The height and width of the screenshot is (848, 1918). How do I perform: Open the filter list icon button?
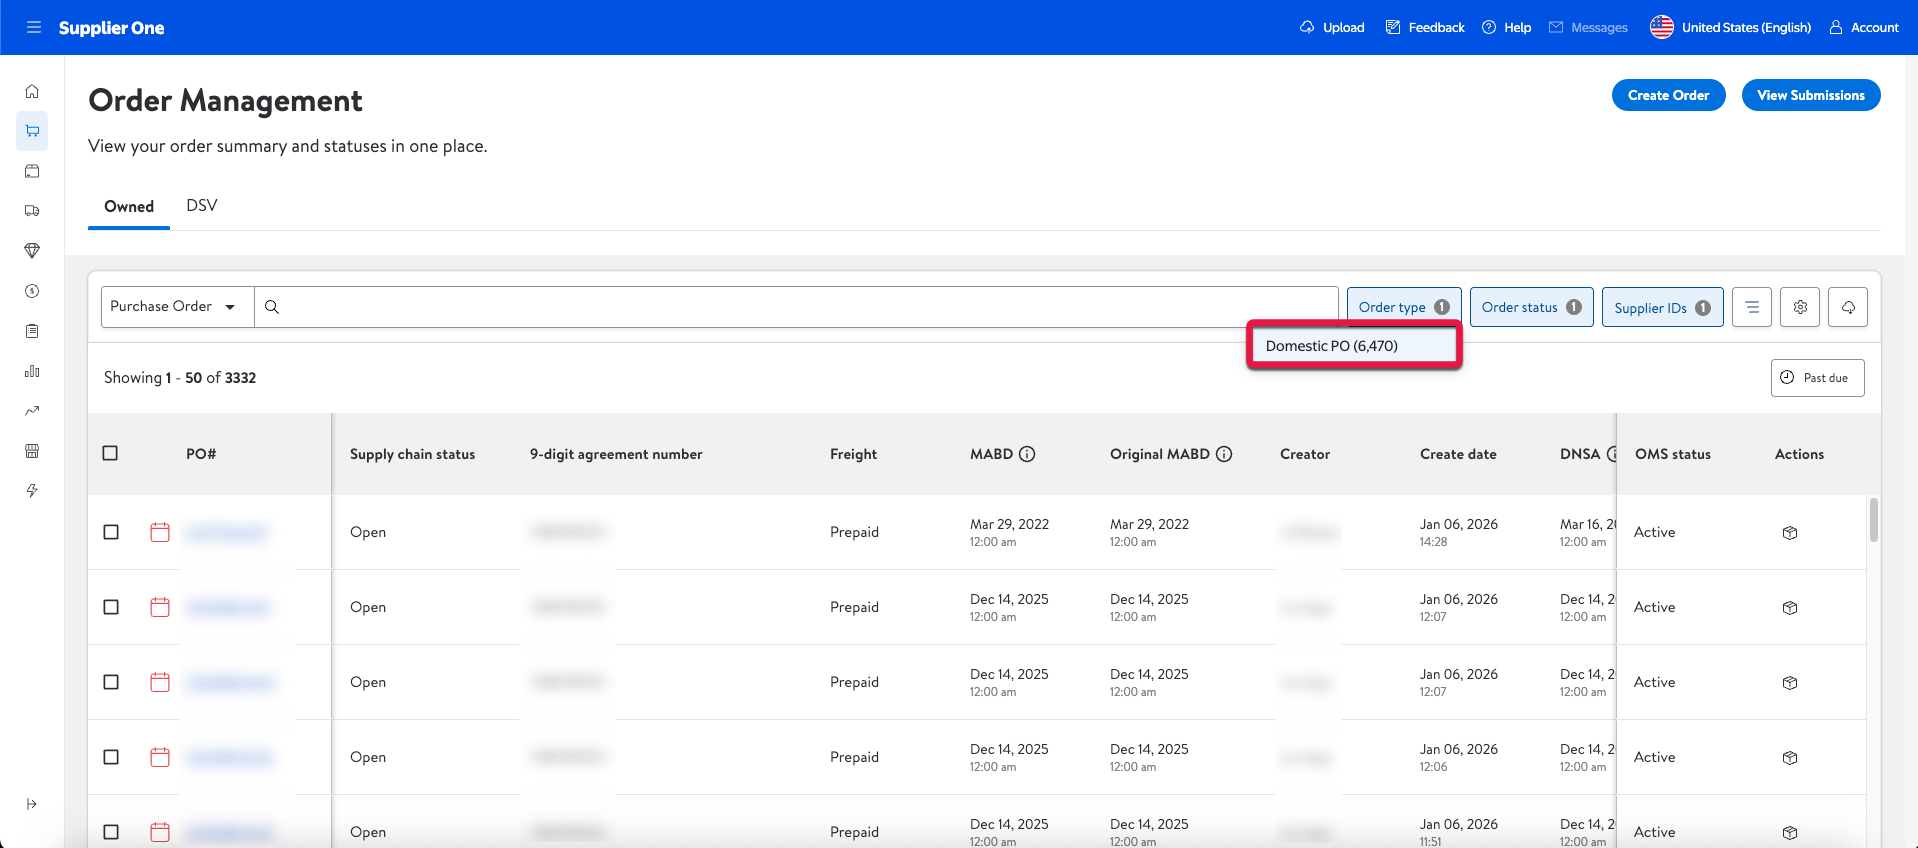click(x=1752, y=307)
